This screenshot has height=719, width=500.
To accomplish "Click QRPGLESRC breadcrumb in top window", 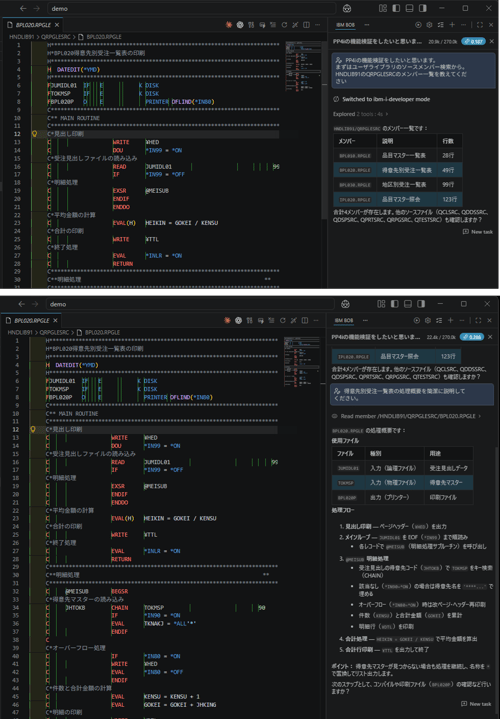I will (x=56, y=37).
